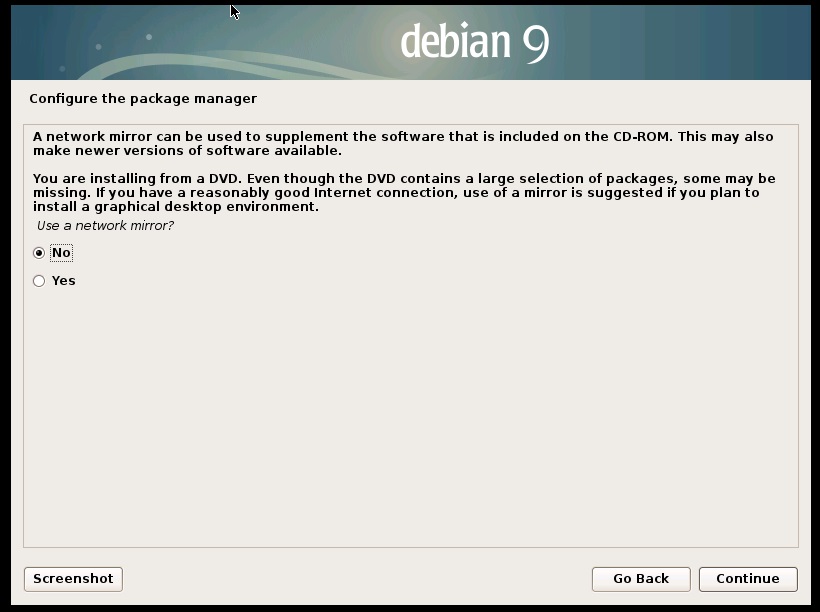
Task: Click the "Configure the package manager" heading
Action: [143, 99]
